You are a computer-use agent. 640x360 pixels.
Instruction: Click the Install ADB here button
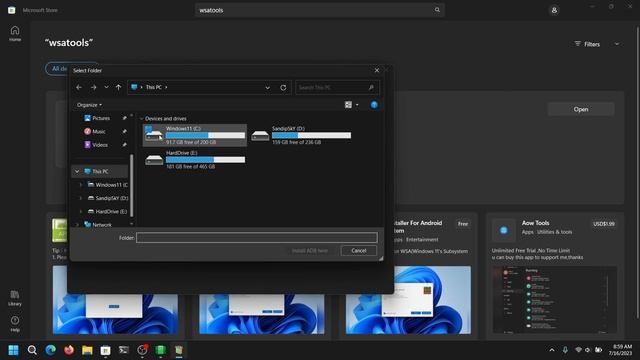point(310,251)
